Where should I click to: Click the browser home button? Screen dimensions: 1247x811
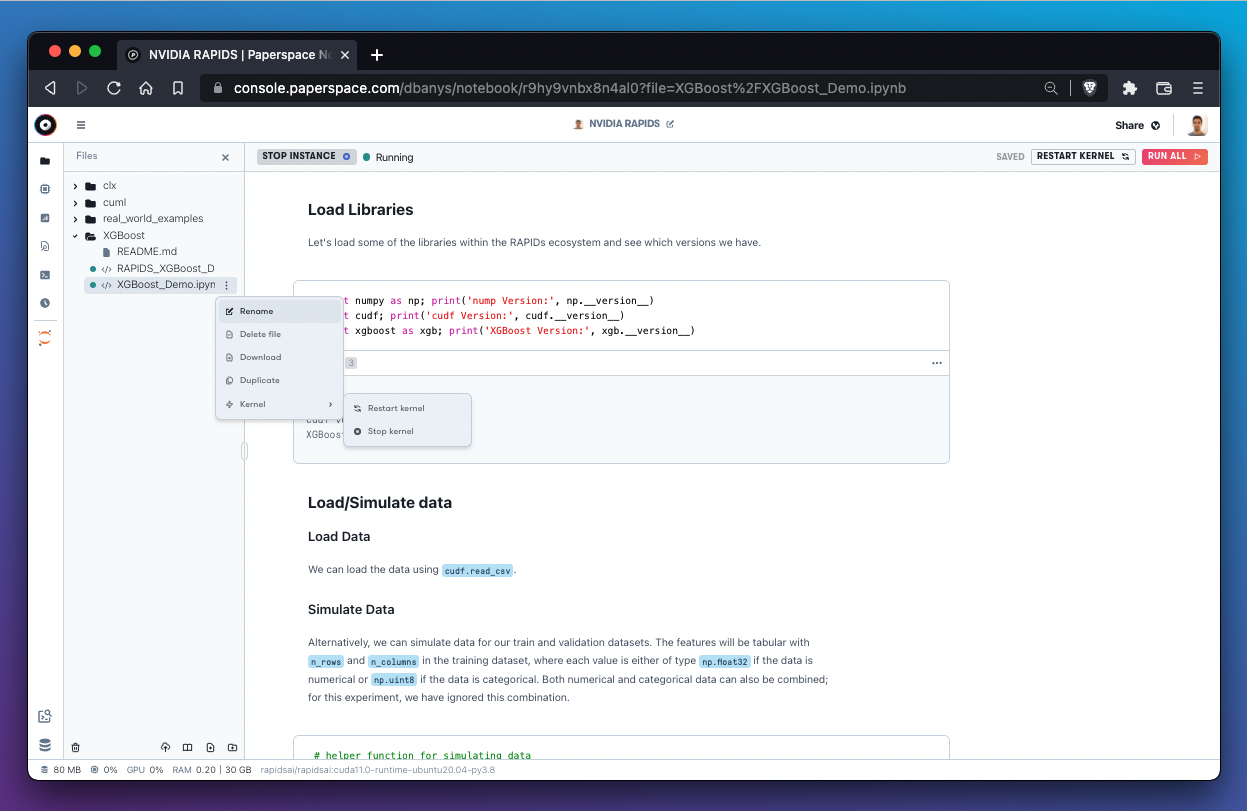point(146,88)
